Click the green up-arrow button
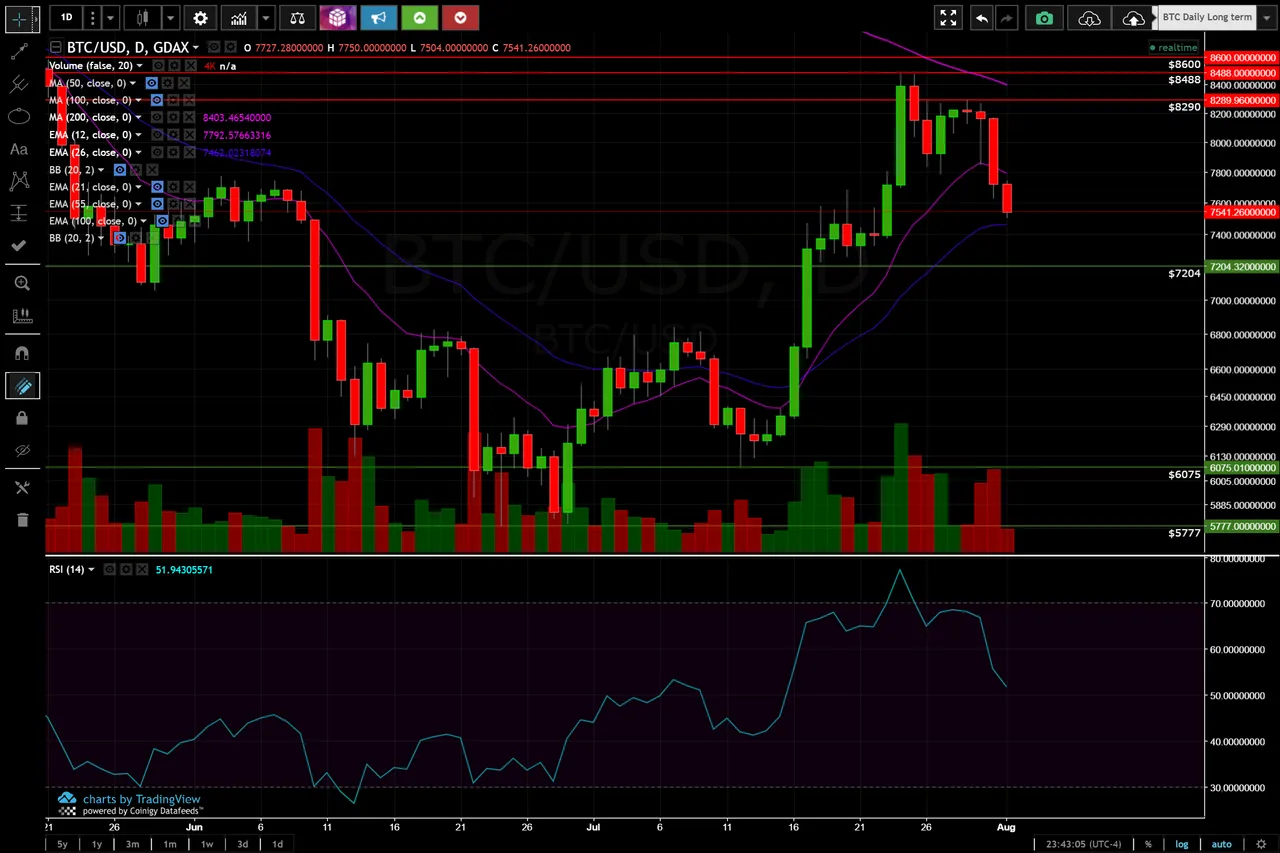1280x853 pixels. point(419,17)
